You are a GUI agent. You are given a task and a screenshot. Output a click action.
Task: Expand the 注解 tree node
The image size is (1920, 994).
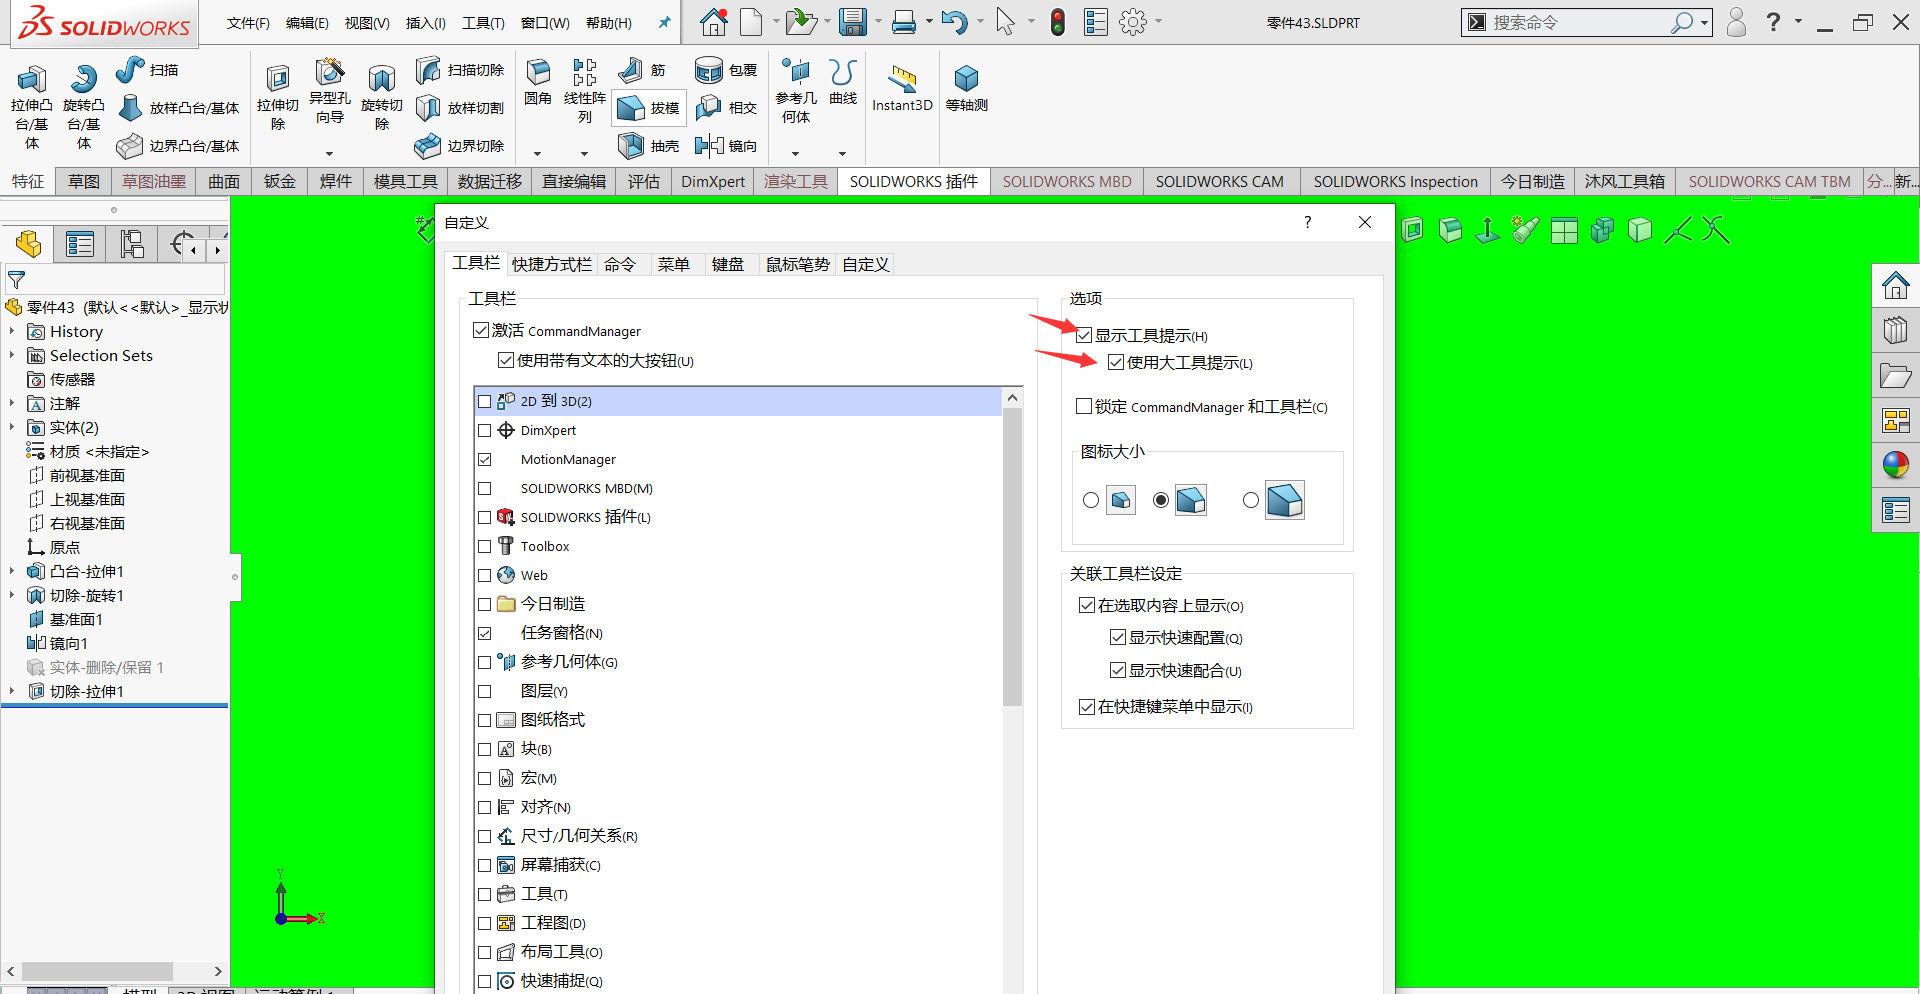12,403
